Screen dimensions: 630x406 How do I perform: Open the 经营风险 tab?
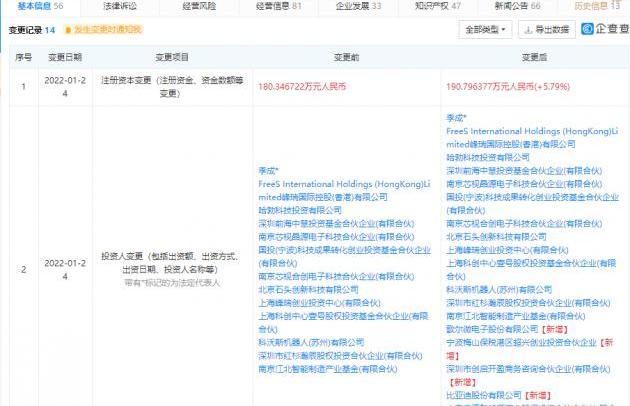click(199, 6)
